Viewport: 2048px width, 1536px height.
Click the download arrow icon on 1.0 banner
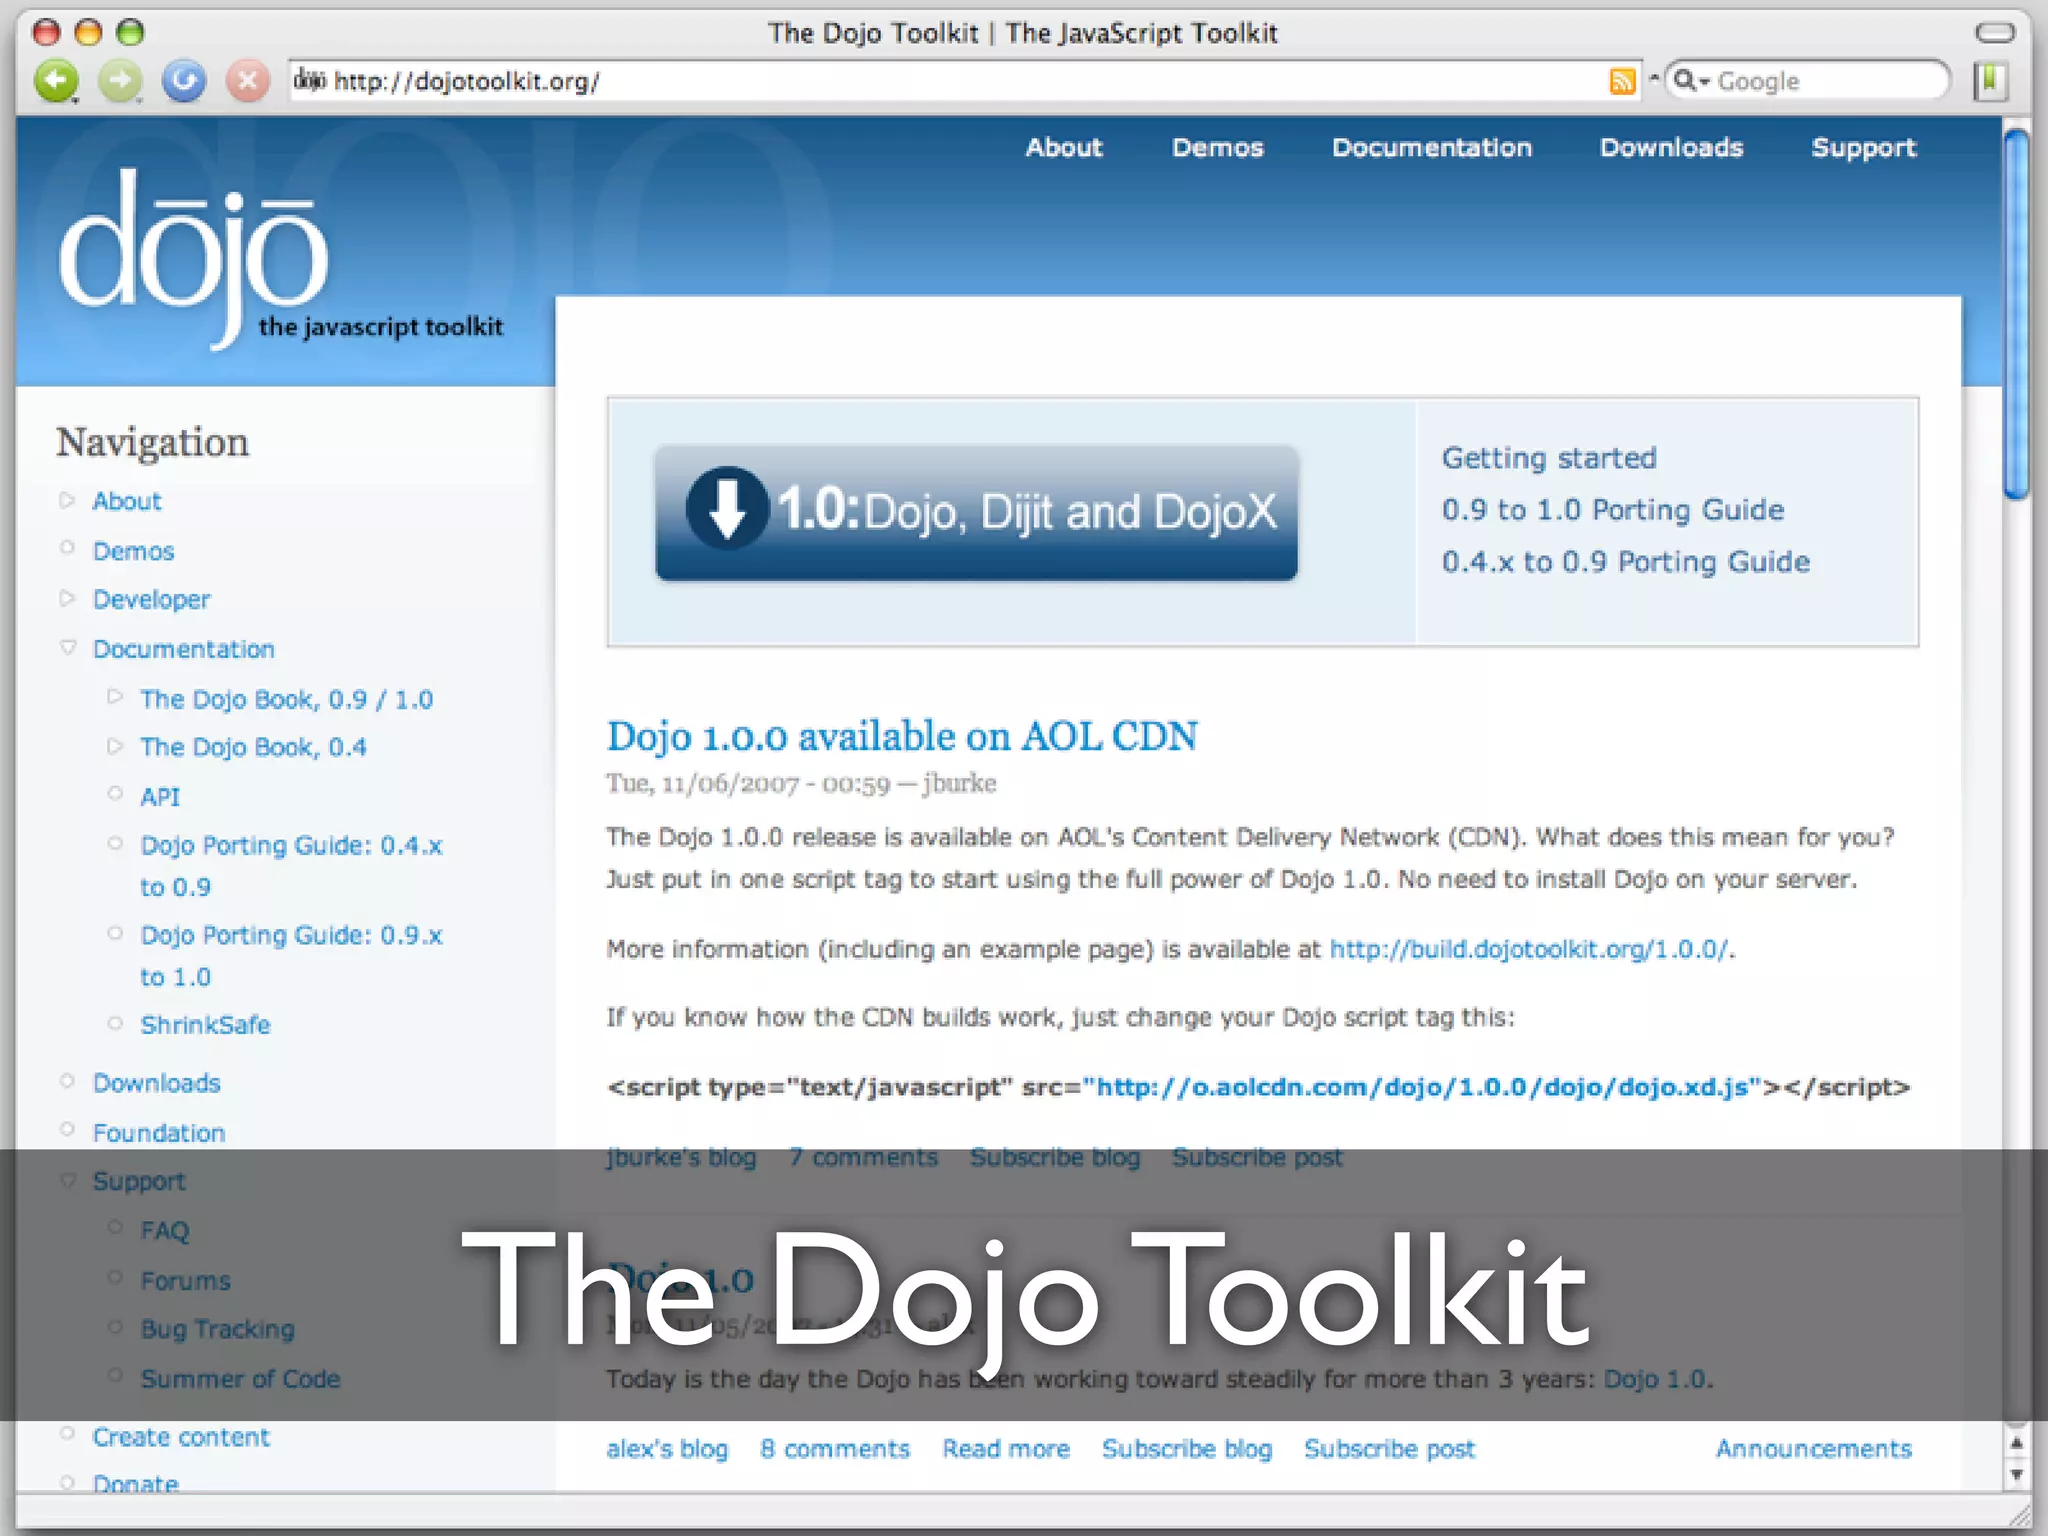pos(727,508)
